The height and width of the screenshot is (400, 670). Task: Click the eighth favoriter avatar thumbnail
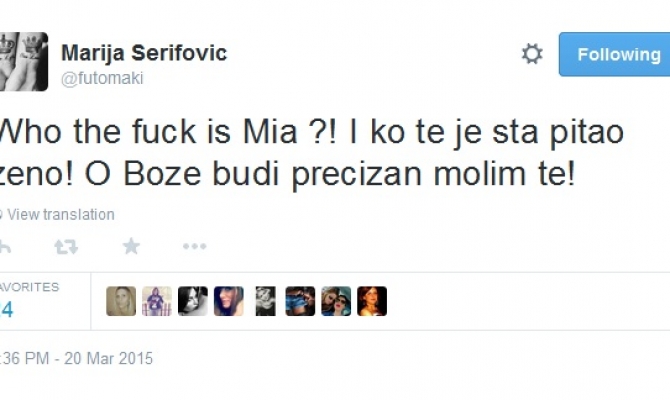(372, 301)
